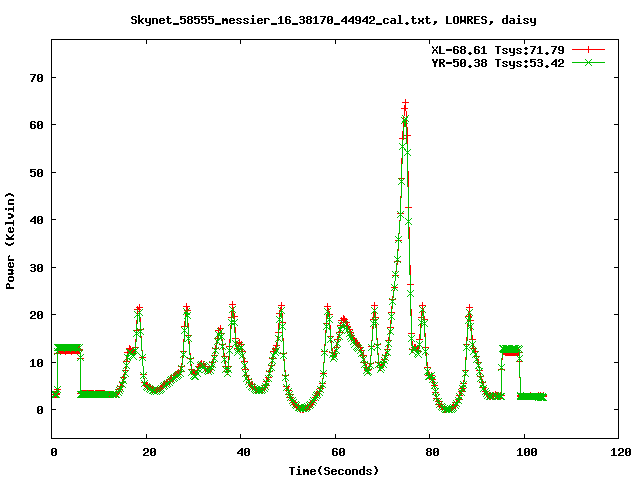Click the x-axis tick label 20
Image resolution: width=640 pixels, height=480 pixels.
point(149,452)
